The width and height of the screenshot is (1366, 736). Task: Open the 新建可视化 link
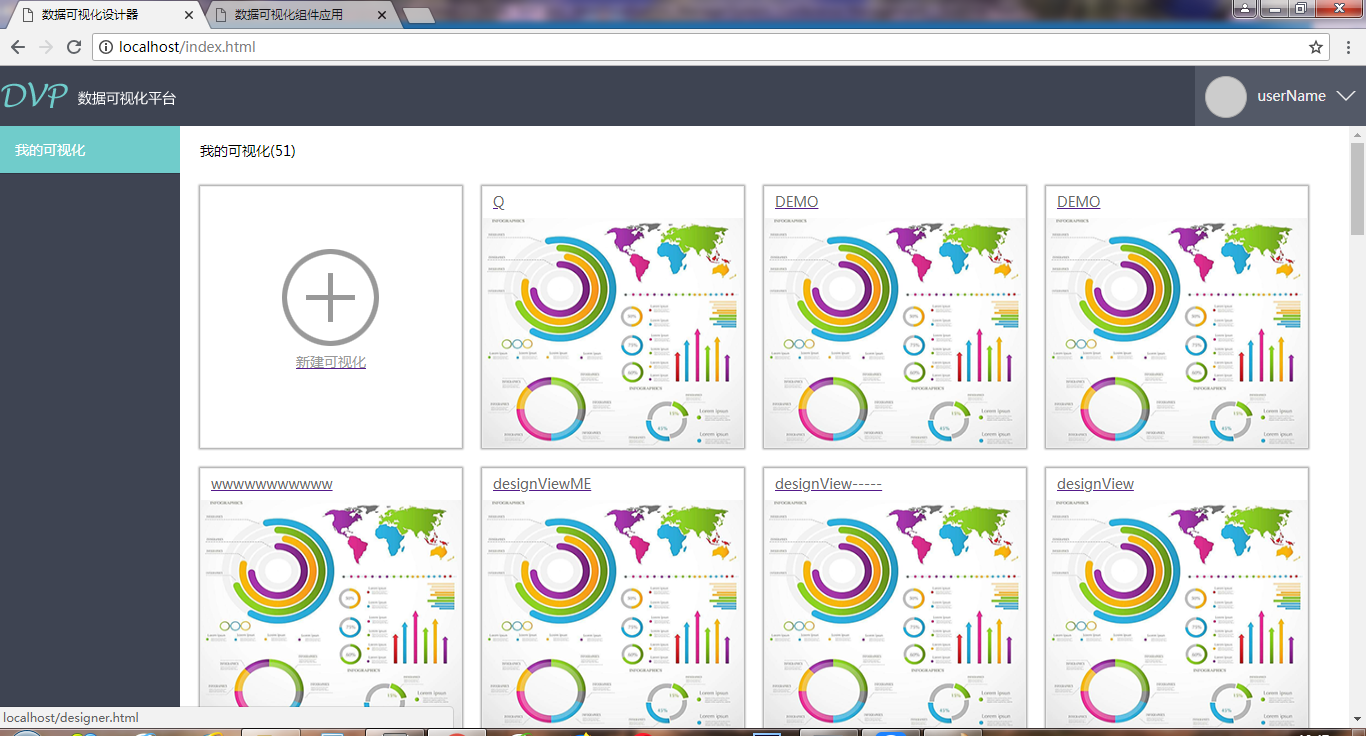click(330, 362)
